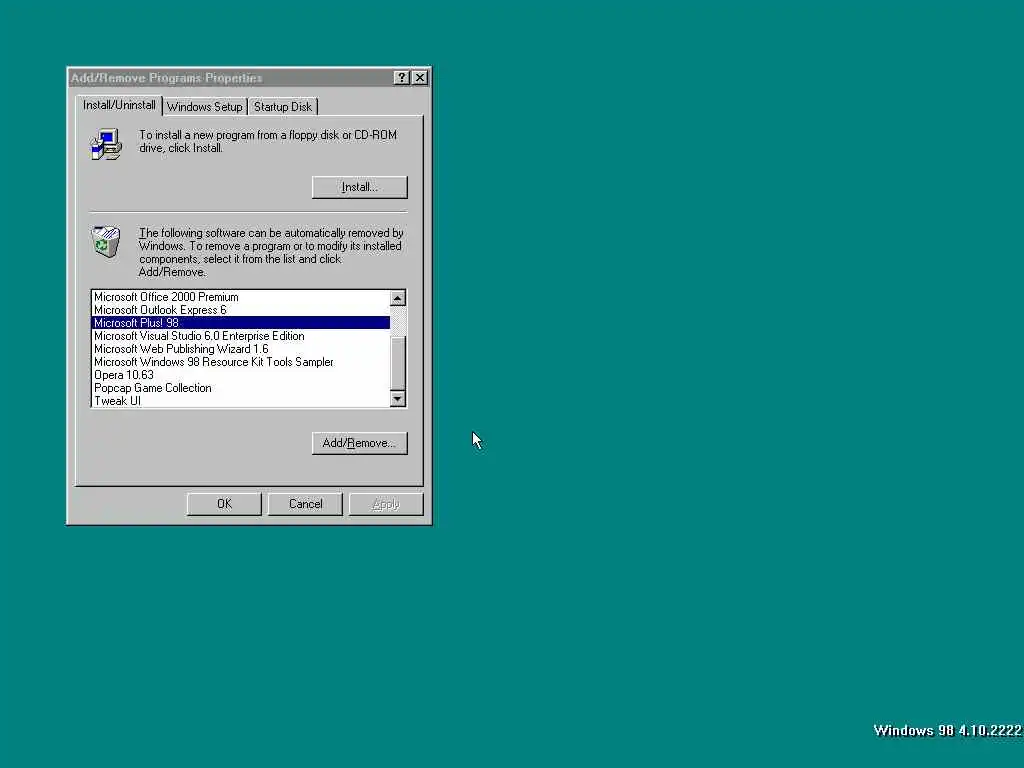Select Microsoft Plus! 98 entry

240,323
